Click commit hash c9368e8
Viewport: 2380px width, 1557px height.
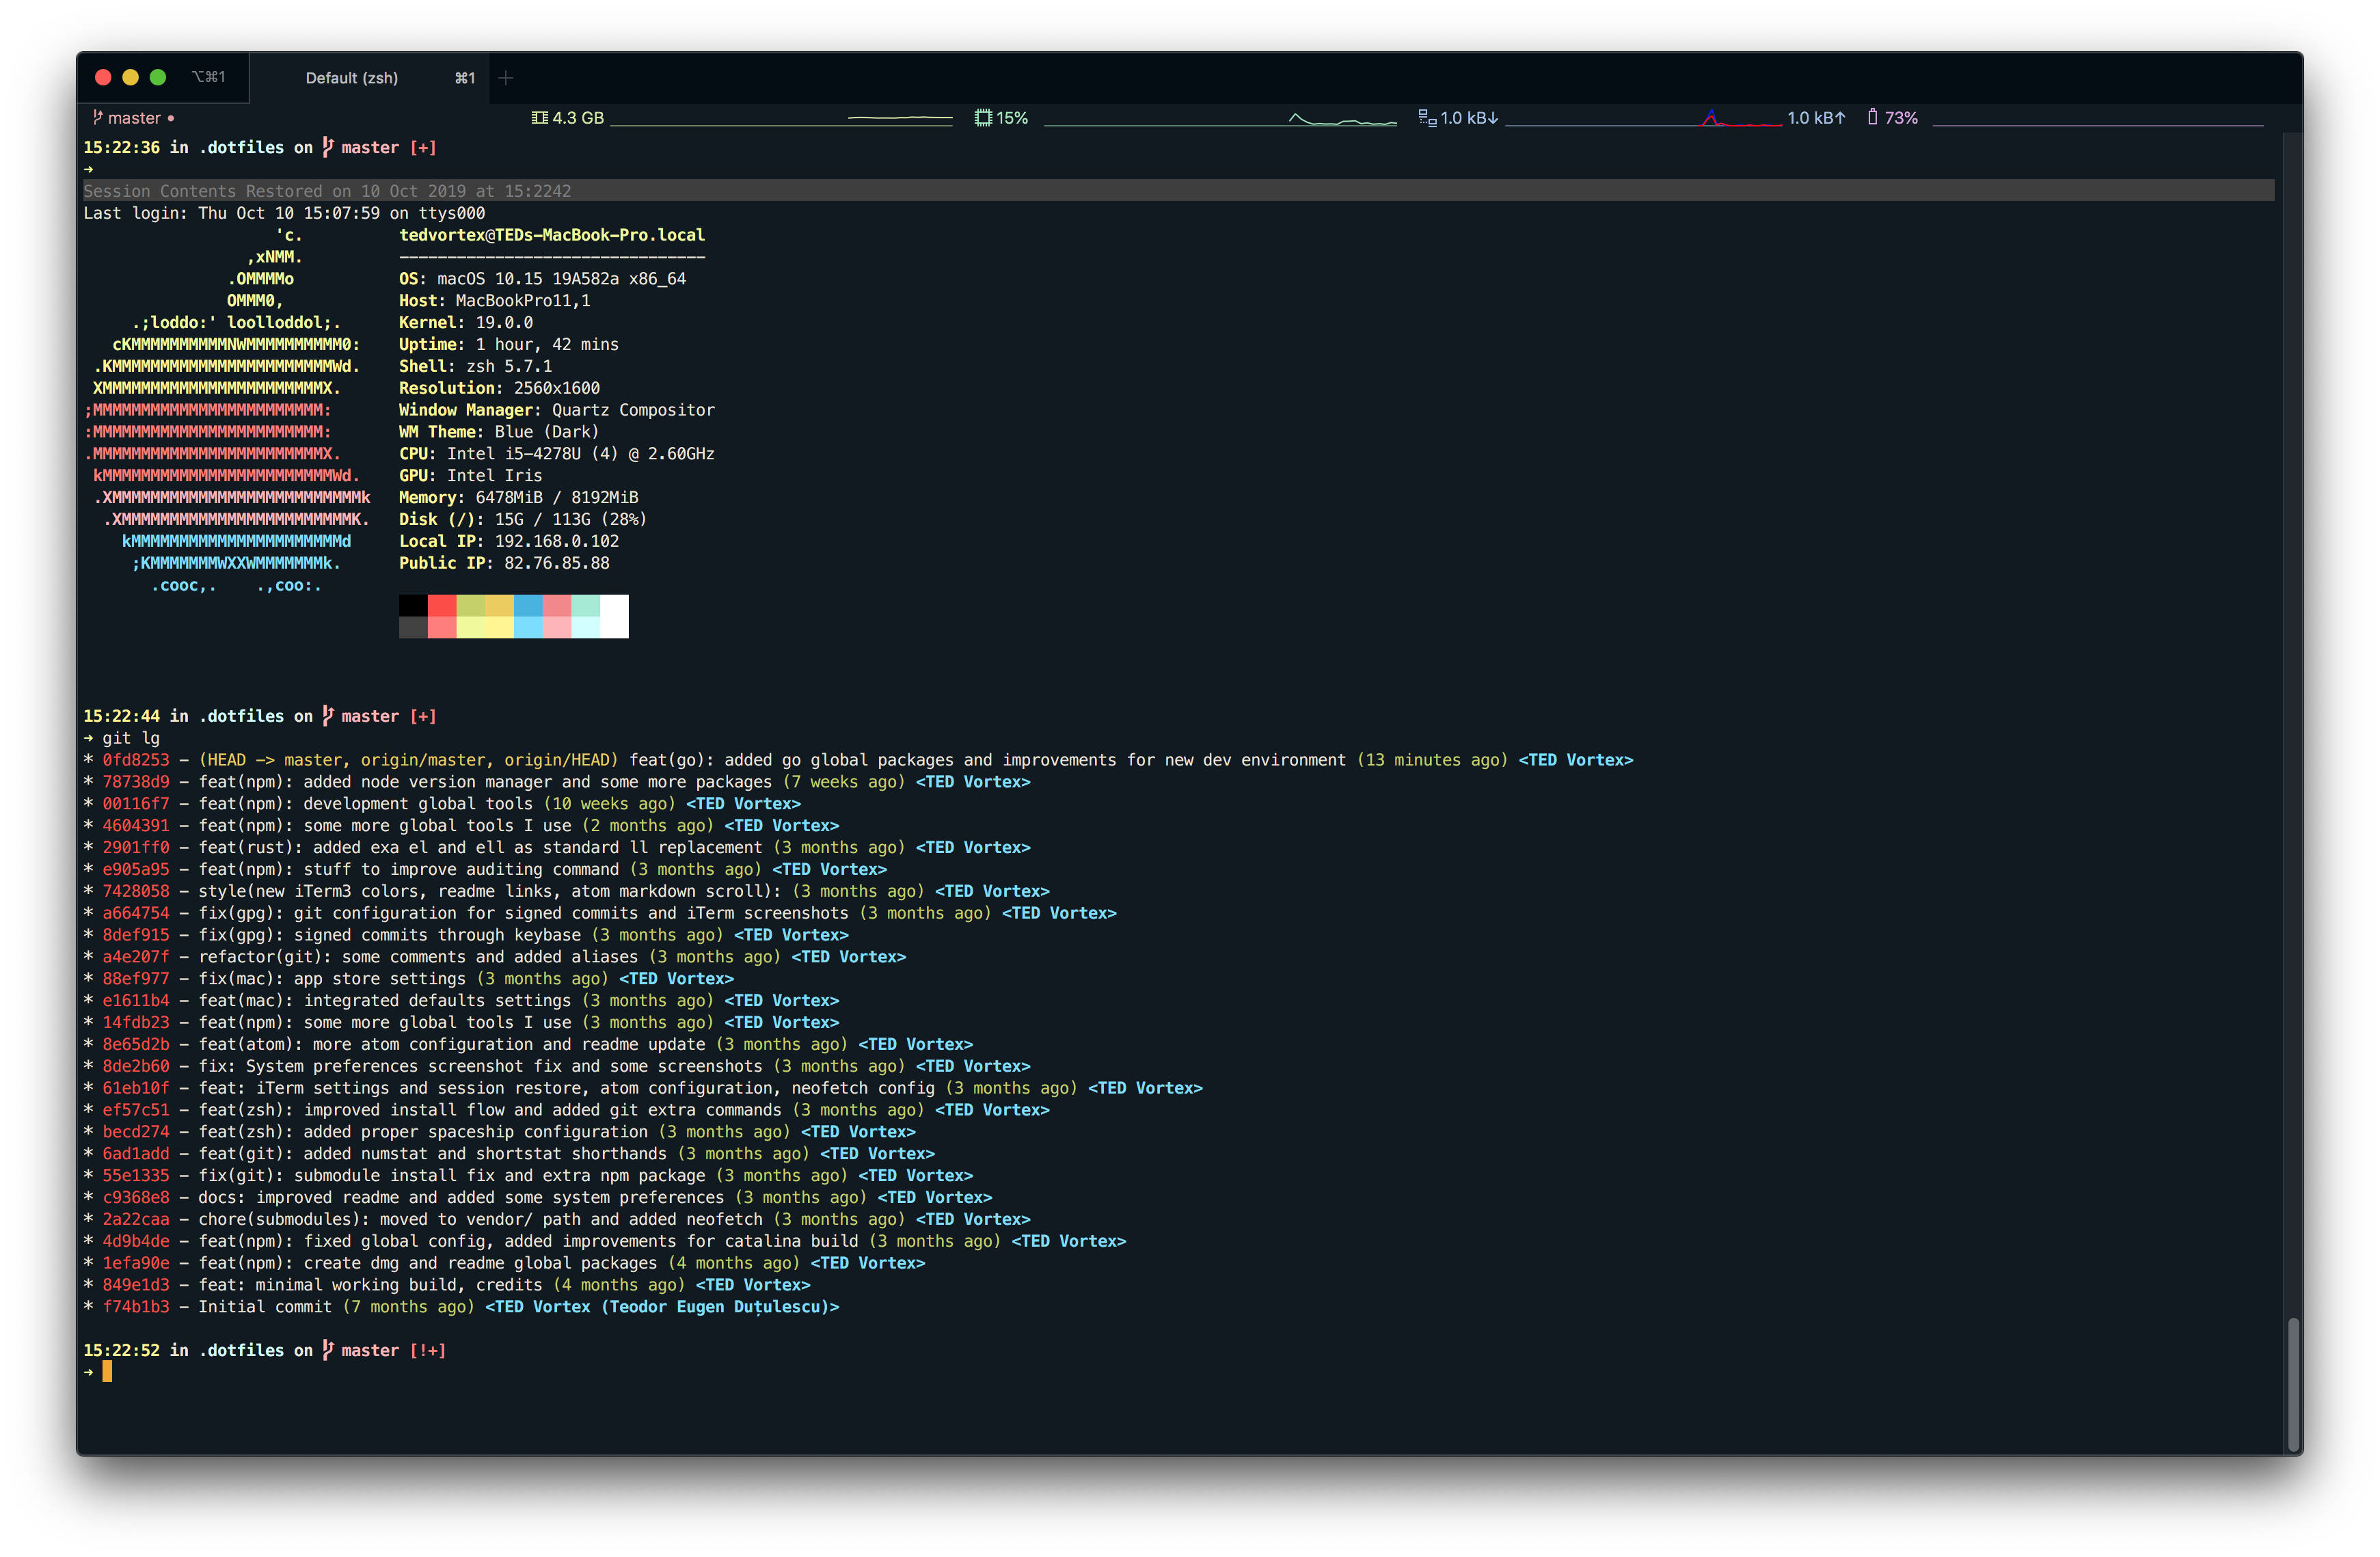click(x=136, y=1198)
